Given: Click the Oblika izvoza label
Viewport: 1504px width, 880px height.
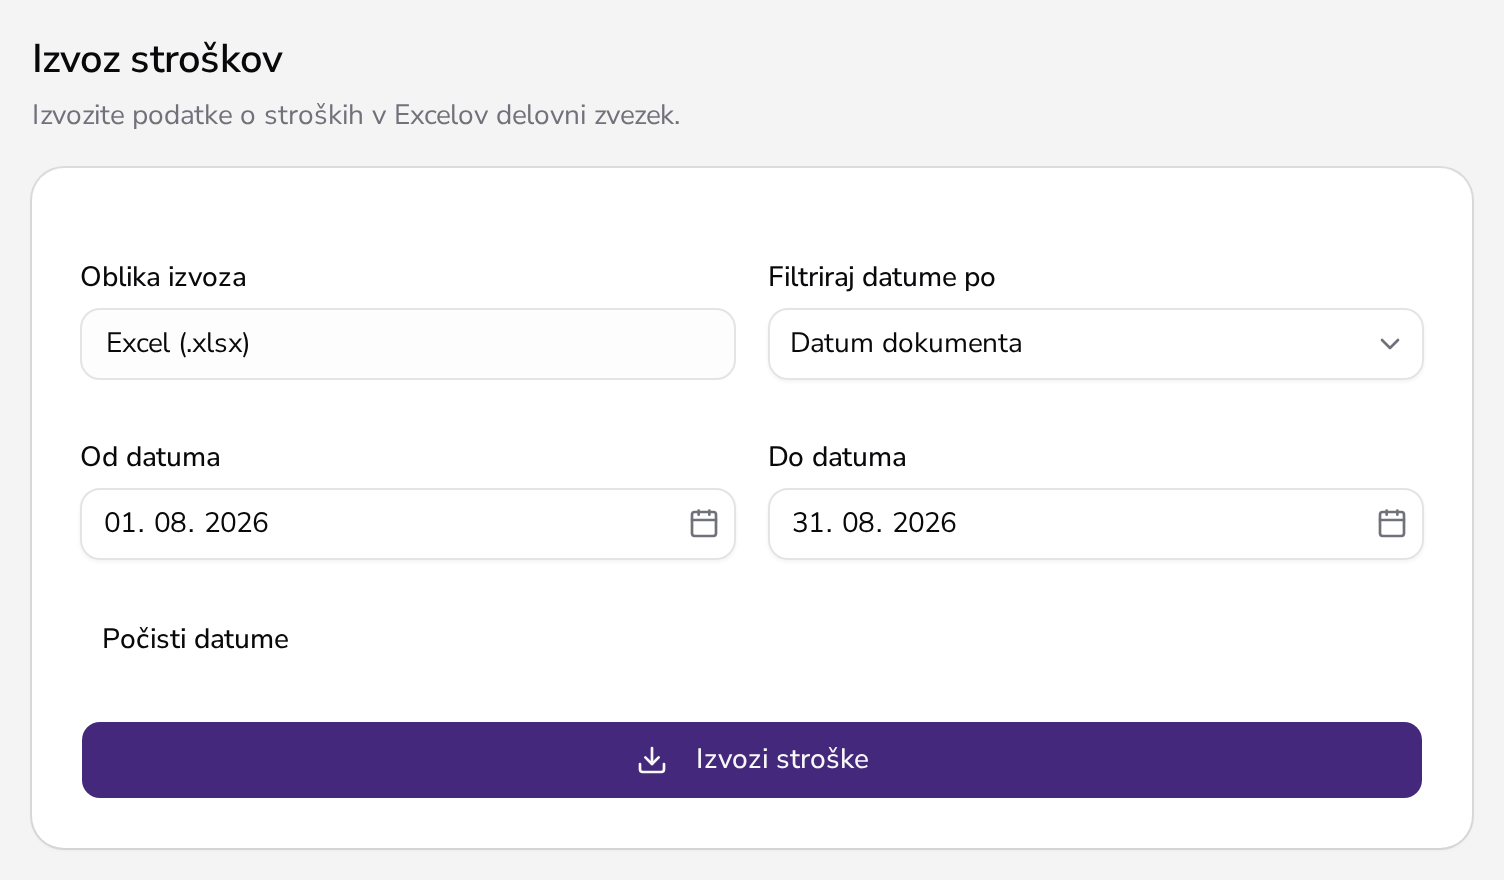Looking at the screenshot, I should [x=163, y=277].
